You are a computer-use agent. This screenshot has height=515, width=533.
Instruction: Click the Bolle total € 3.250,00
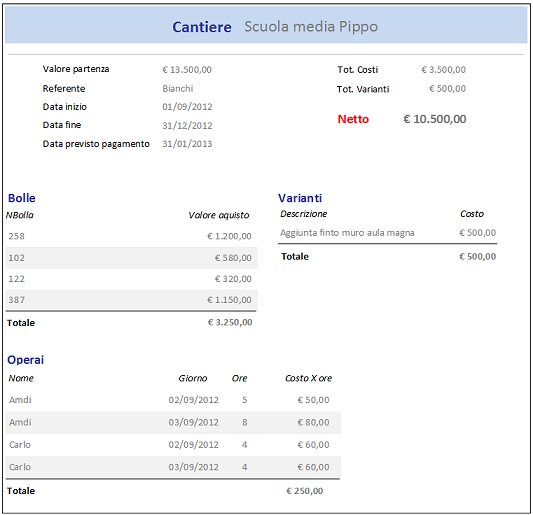230,322
